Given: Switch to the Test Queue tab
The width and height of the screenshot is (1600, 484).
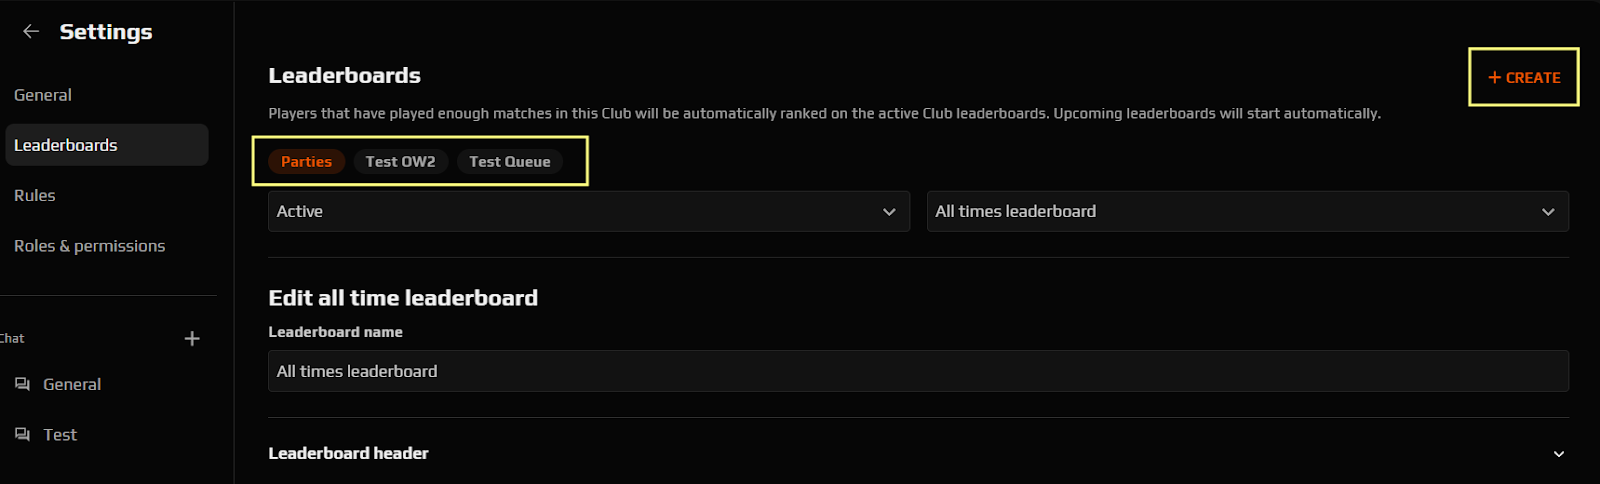Looking at the screenshot, I should coord(510,161).
